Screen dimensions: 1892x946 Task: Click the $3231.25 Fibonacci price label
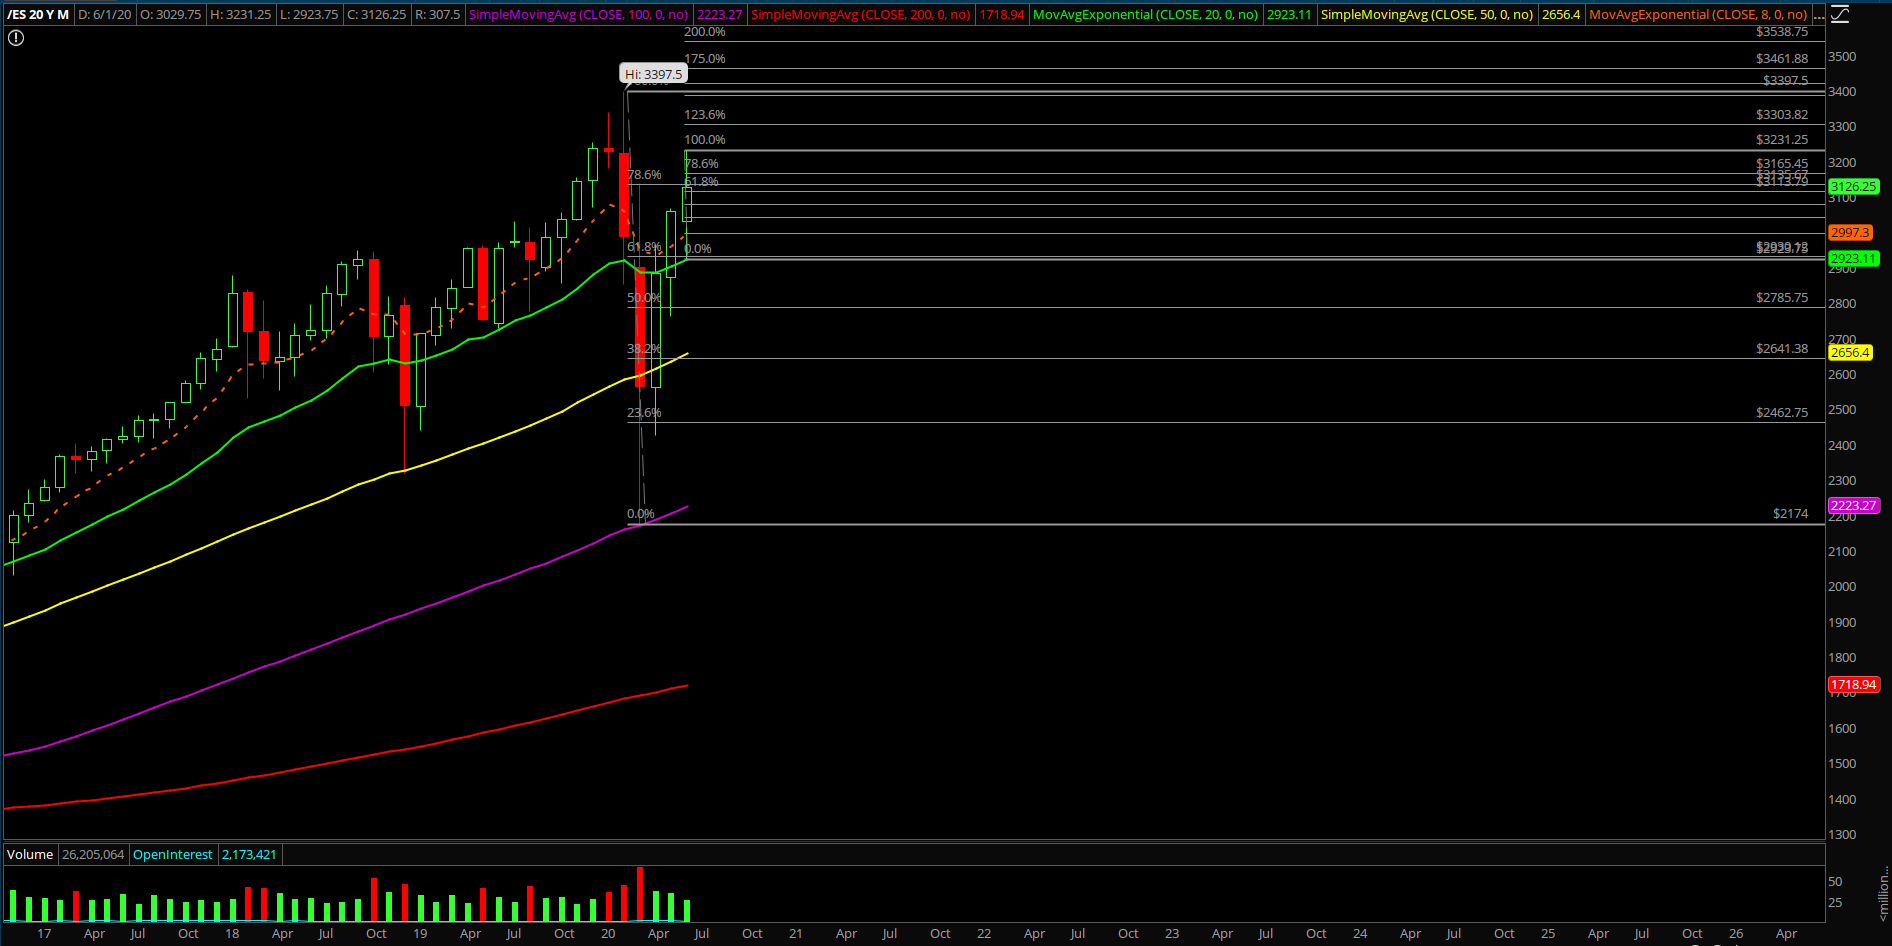click(1782, 140)
